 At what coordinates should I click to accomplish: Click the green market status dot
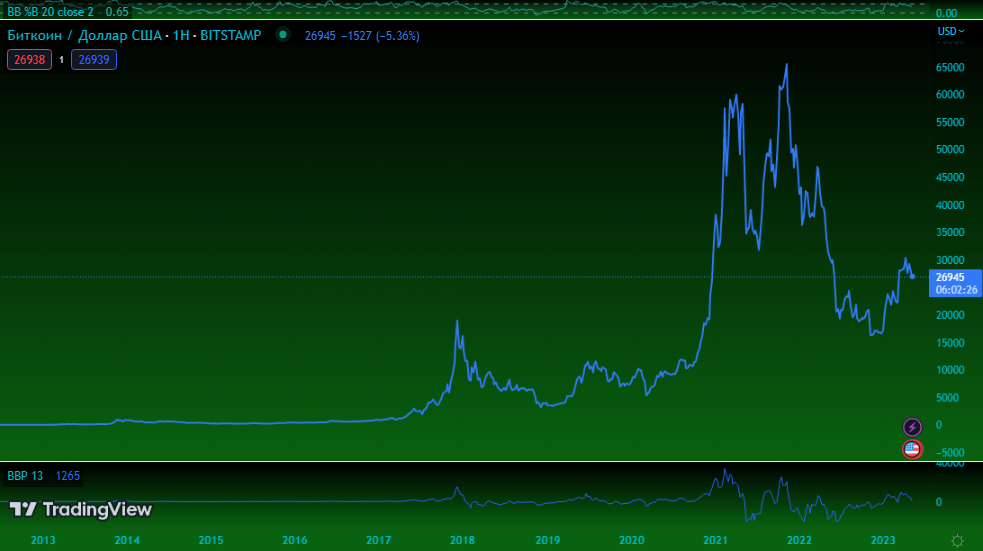283,35
